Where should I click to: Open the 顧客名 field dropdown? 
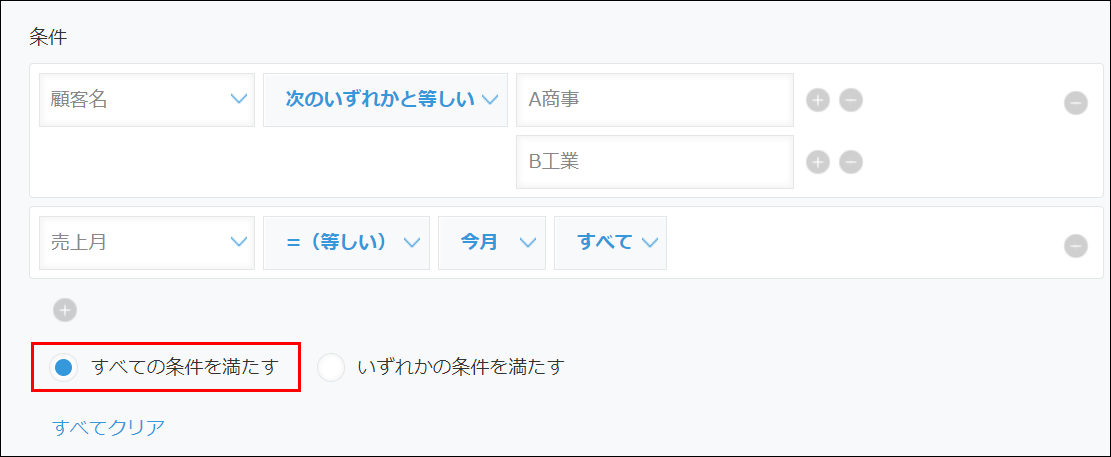[x=146, y=99]
